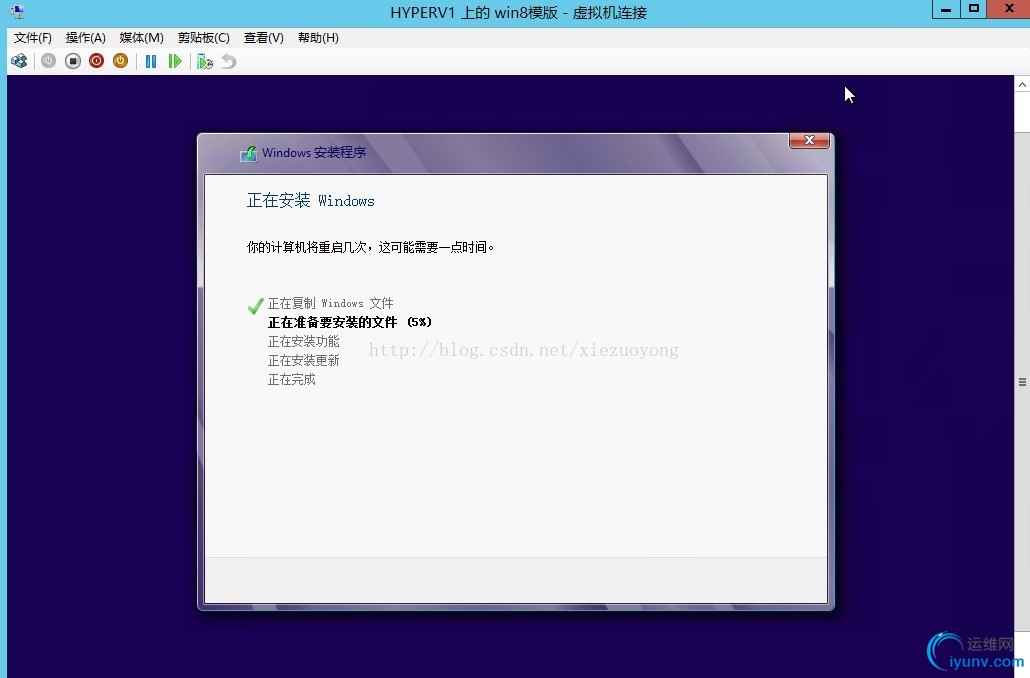
Task: Click the Ctrl+Alt+Delete toolbar icon
Action: pos(19,61)
